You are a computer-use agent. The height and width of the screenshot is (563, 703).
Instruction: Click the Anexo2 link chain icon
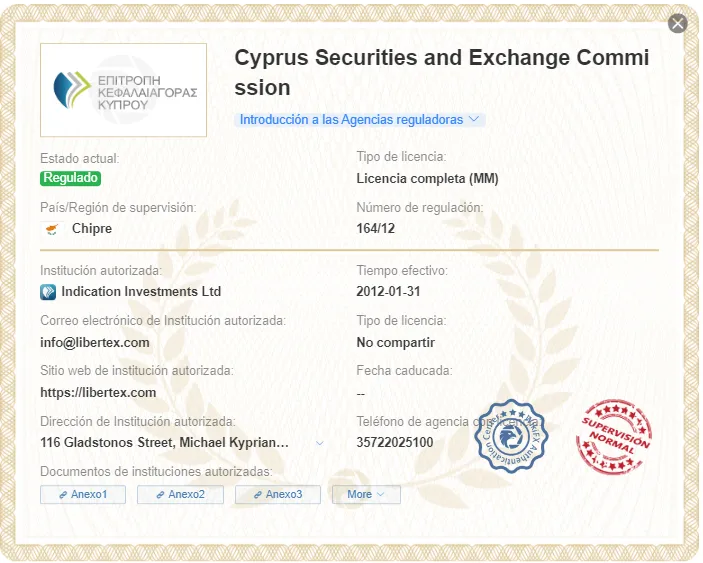tap(160, 495)
